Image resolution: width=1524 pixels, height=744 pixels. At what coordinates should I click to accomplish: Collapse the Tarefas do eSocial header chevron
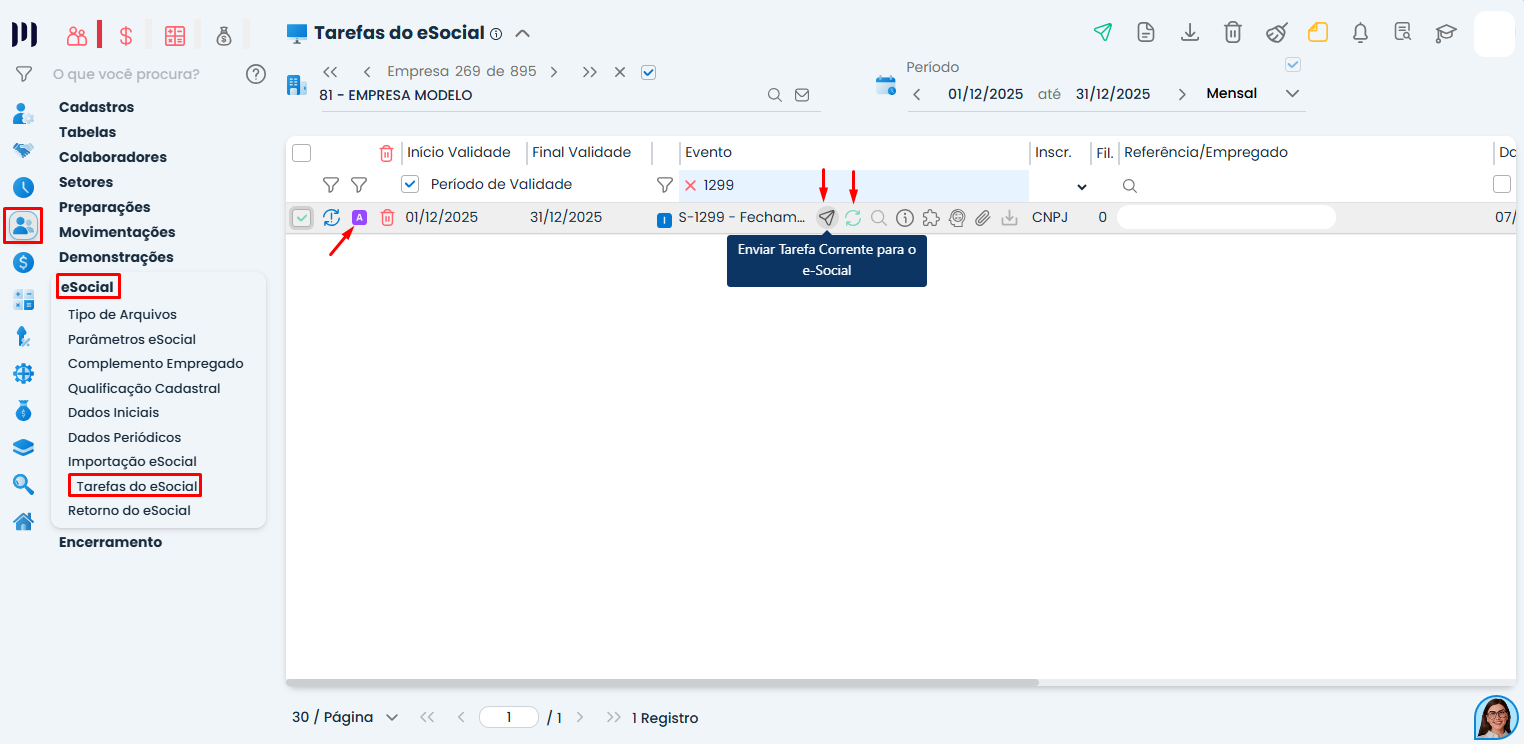pos(522,33)
